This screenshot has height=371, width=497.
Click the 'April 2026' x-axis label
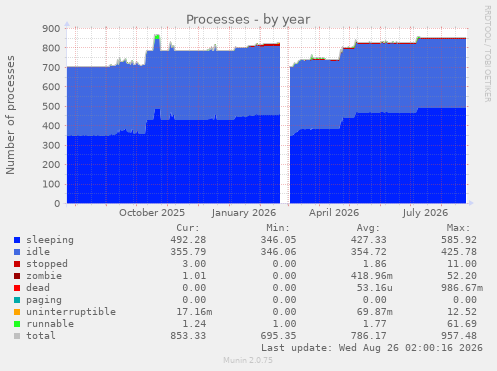point(334,213)
